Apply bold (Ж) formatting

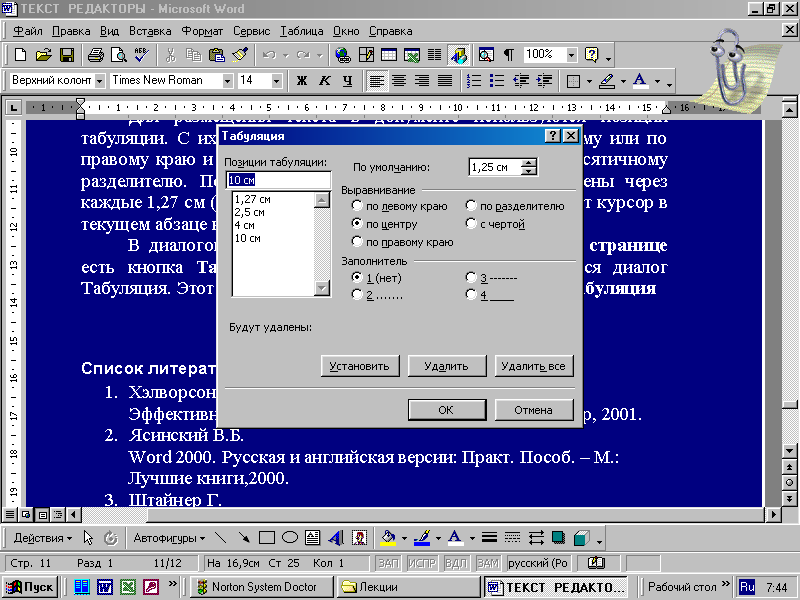coord(302,81)
